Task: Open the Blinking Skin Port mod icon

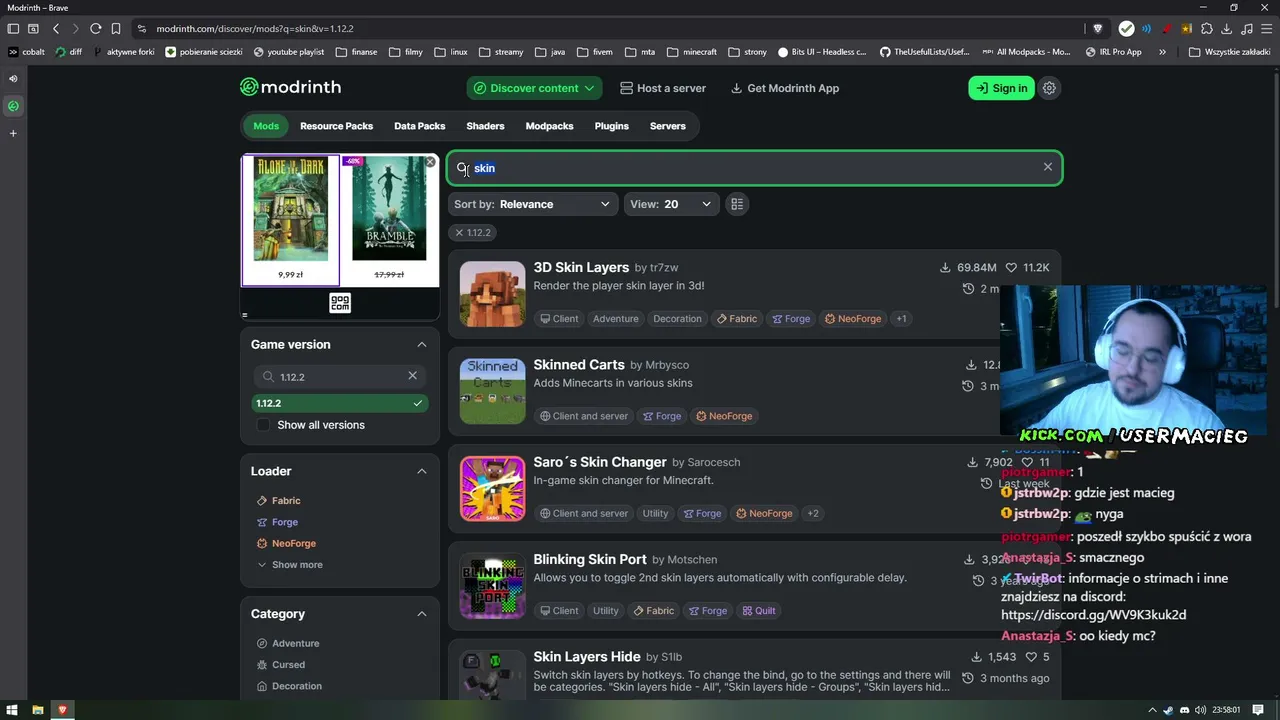Action: 492,586
